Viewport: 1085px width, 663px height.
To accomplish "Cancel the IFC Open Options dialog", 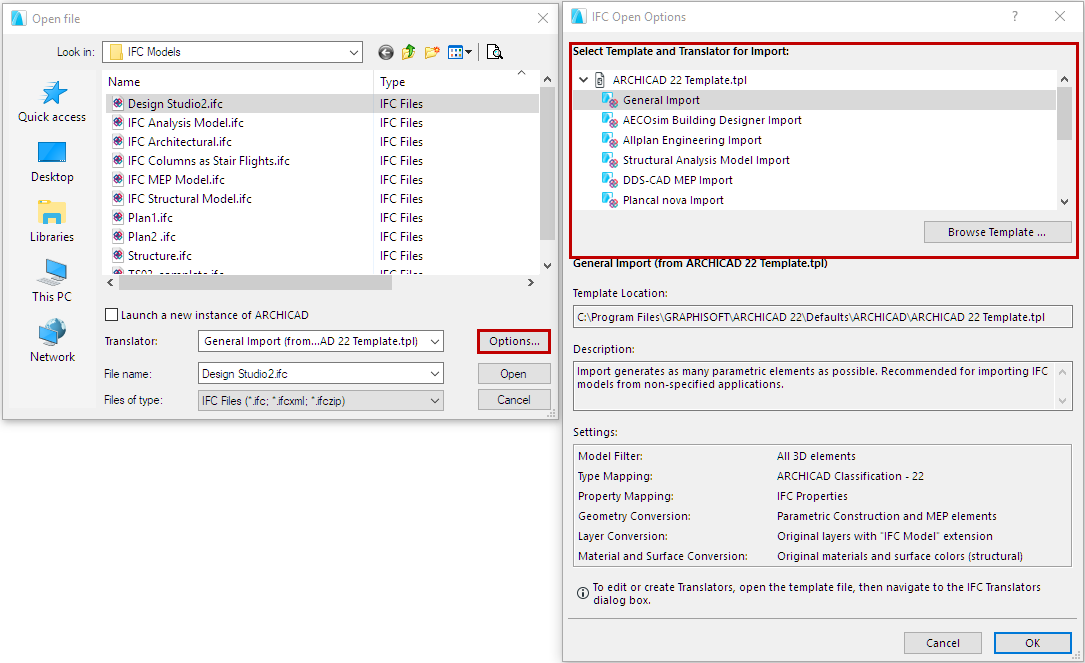I will tap(942, 643).
